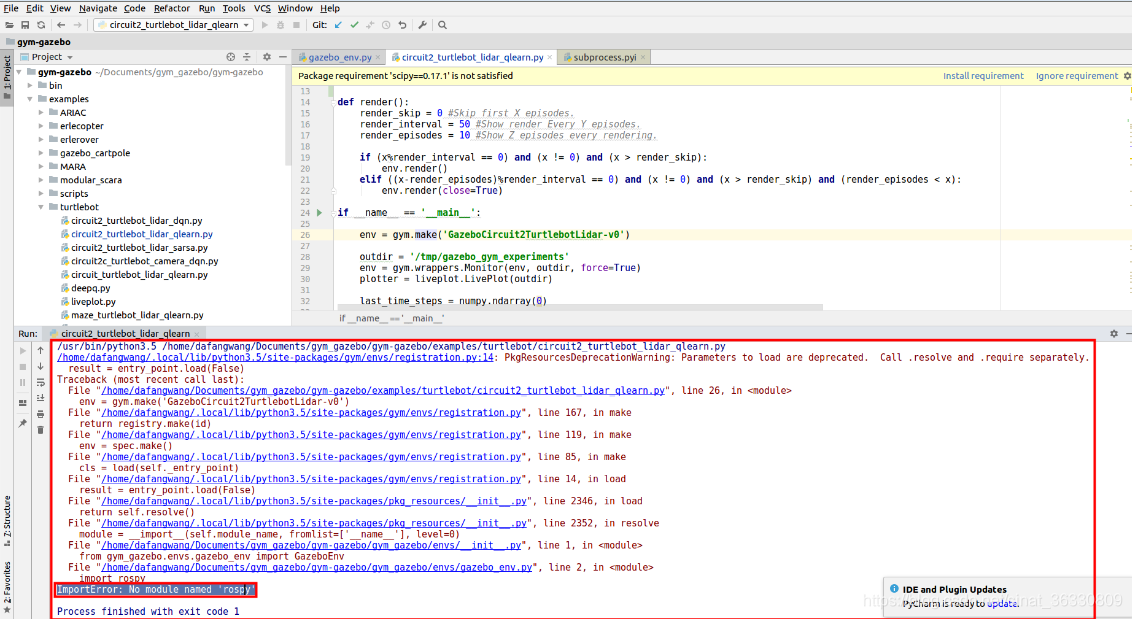The image size is (1132, 619).
Task: Switch to gazebo_env.py tab
Action: tap(339, 58)
